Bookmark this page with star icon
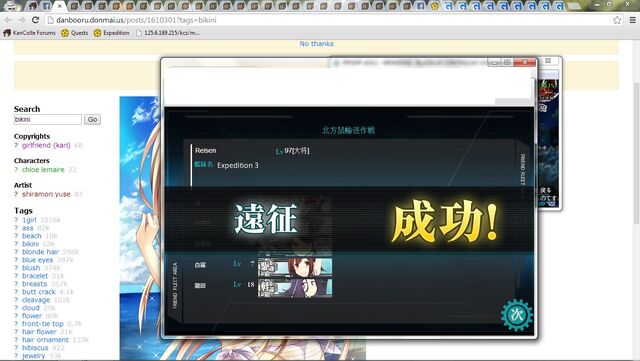 617,20
